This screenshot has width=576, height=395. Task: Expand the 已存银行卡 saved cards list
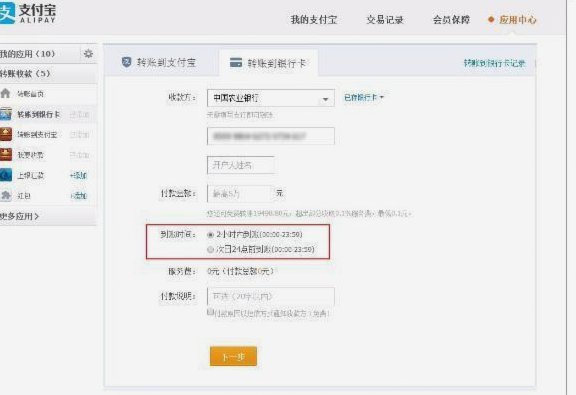364,98
